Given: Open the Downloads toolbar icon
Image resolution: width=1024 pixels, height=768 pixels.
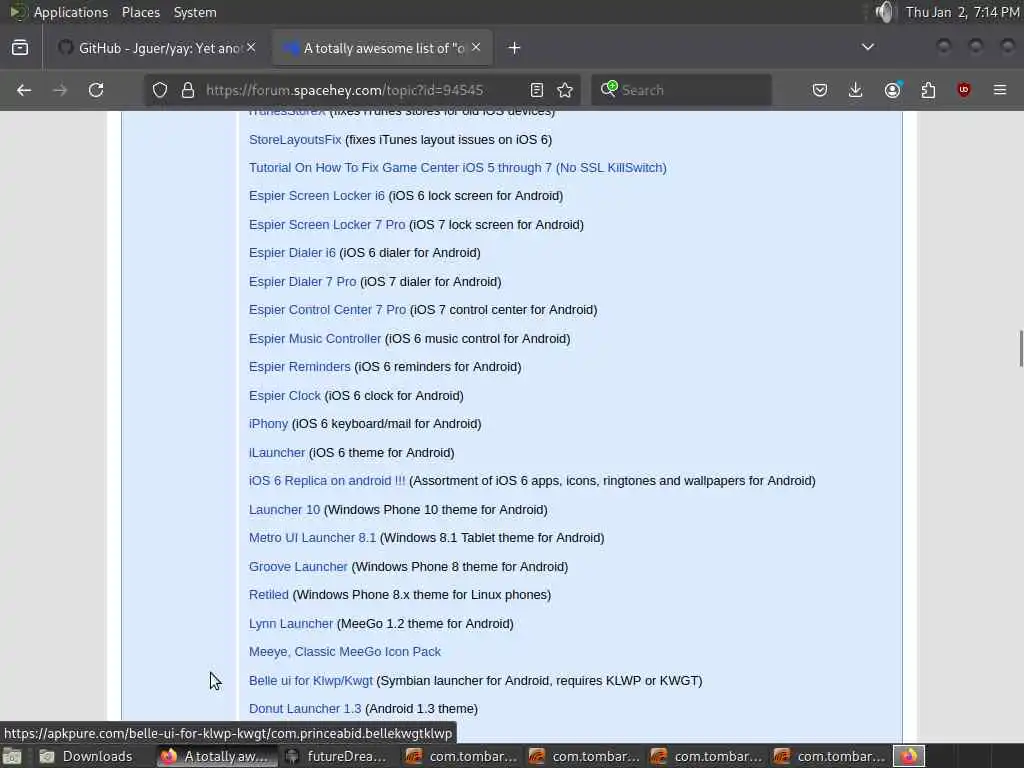Looking at the screenshot, I should [x=856, y=90].
